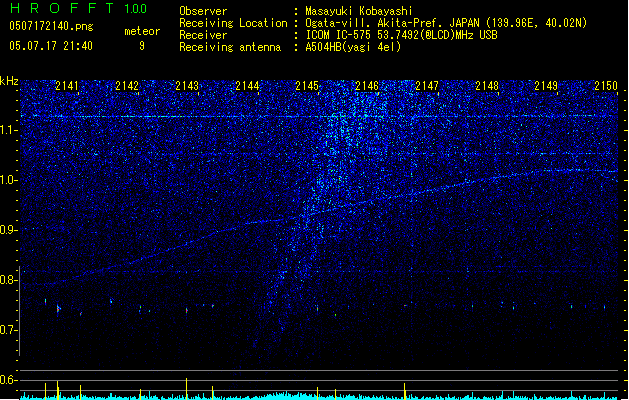Click the 1.1 frequency axis label
The width and height of the screenshot is (629, 400).
(9, 130)
